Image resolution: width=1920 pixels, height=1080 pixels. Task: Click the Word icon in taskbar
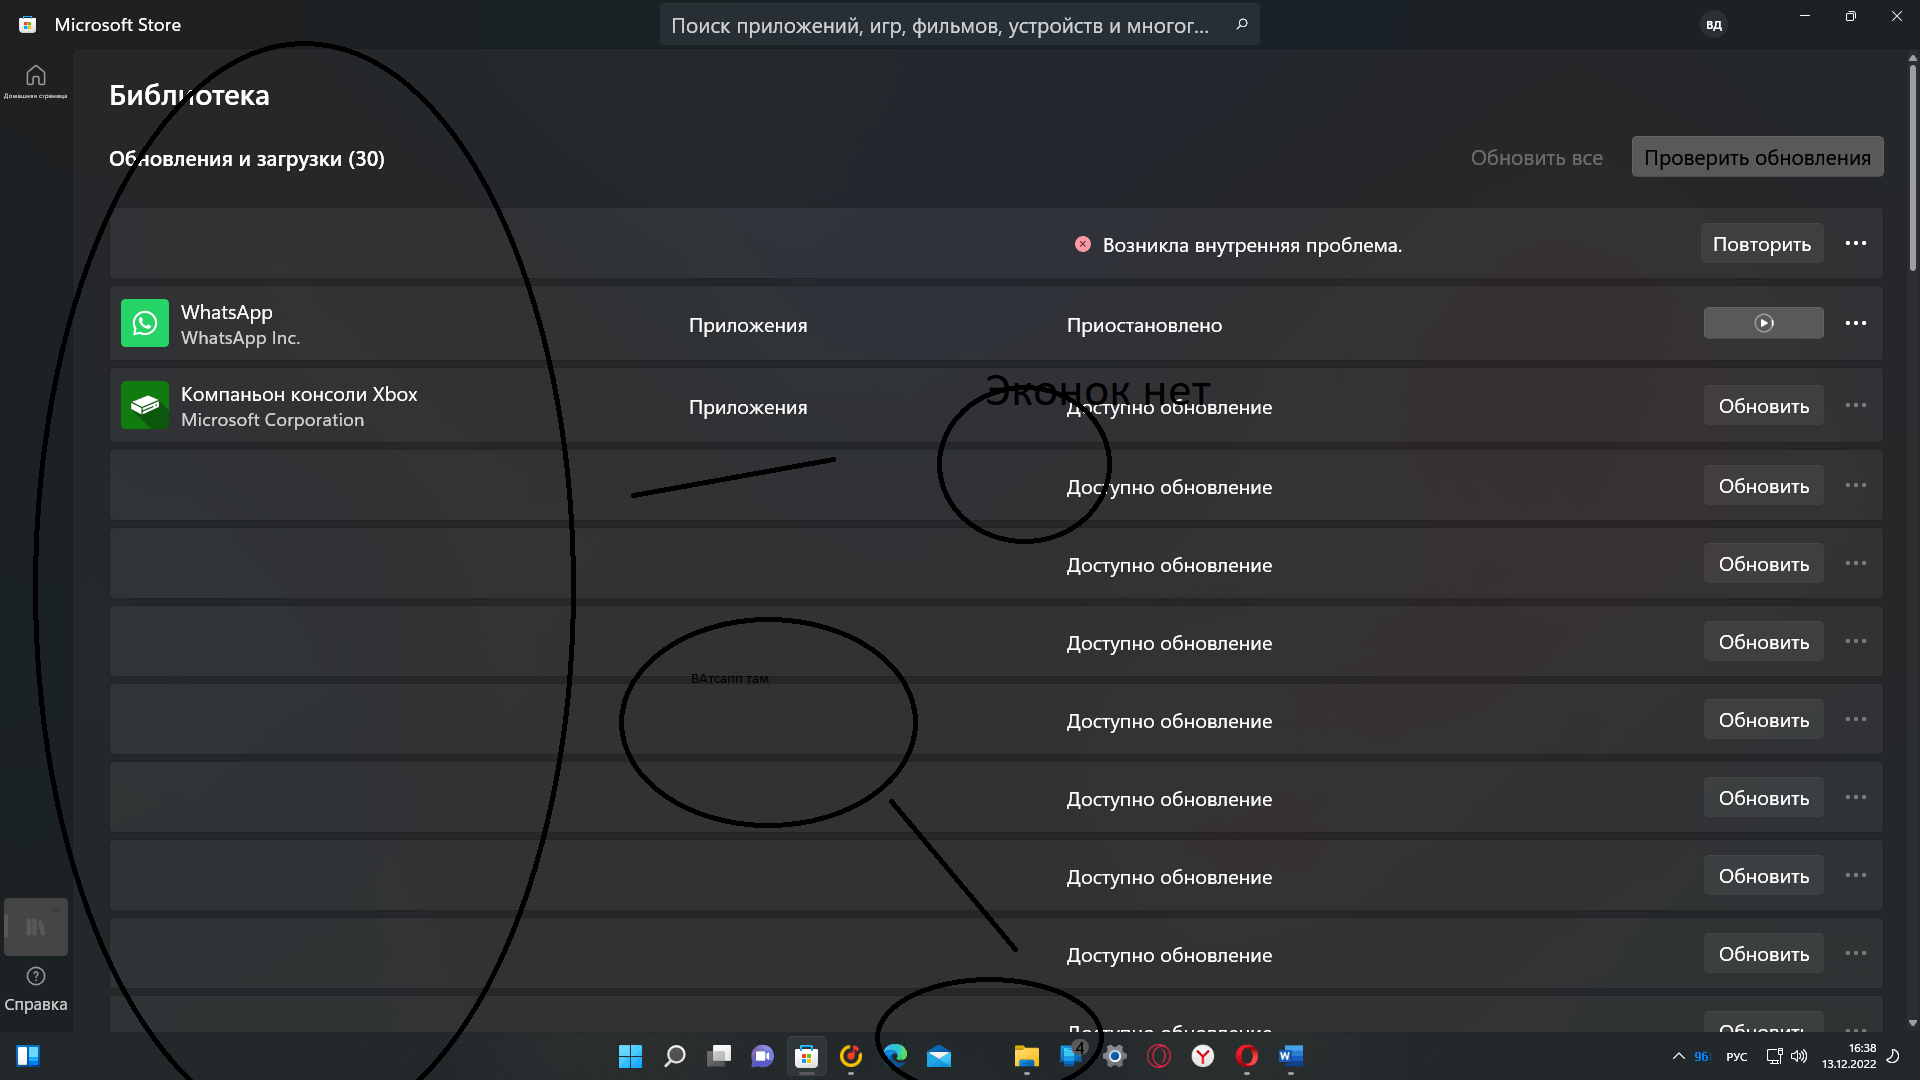pyautogui.click(x=1290, y=1055)
